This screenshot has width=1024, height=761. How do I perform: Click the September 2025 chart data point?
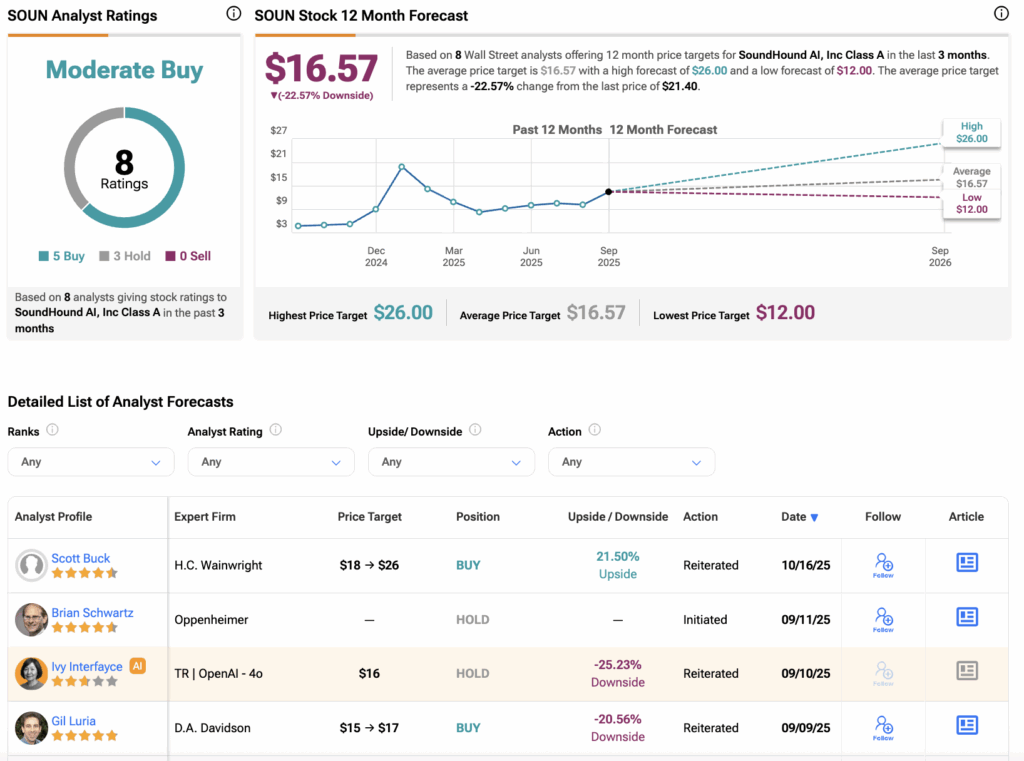(609, 191)
